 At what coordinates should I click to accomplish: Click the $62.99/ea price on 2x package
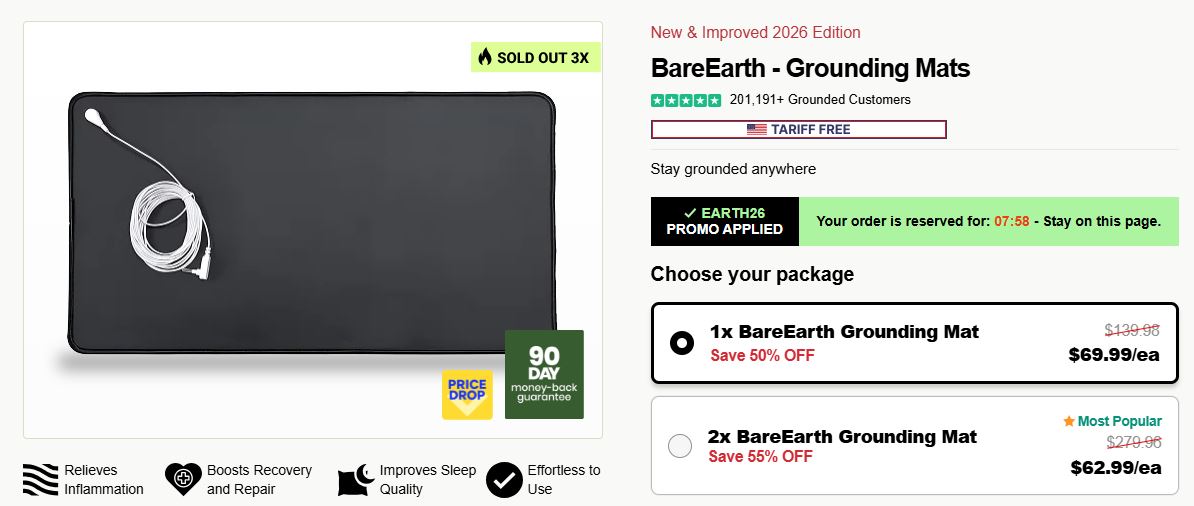point(1115,467)
